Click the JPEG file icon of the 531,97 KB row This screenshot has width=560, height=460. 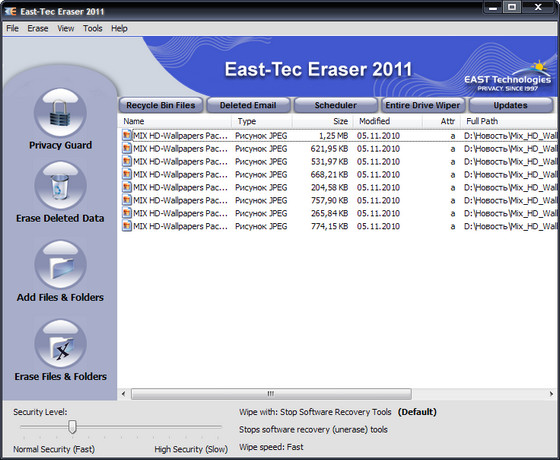126,161
